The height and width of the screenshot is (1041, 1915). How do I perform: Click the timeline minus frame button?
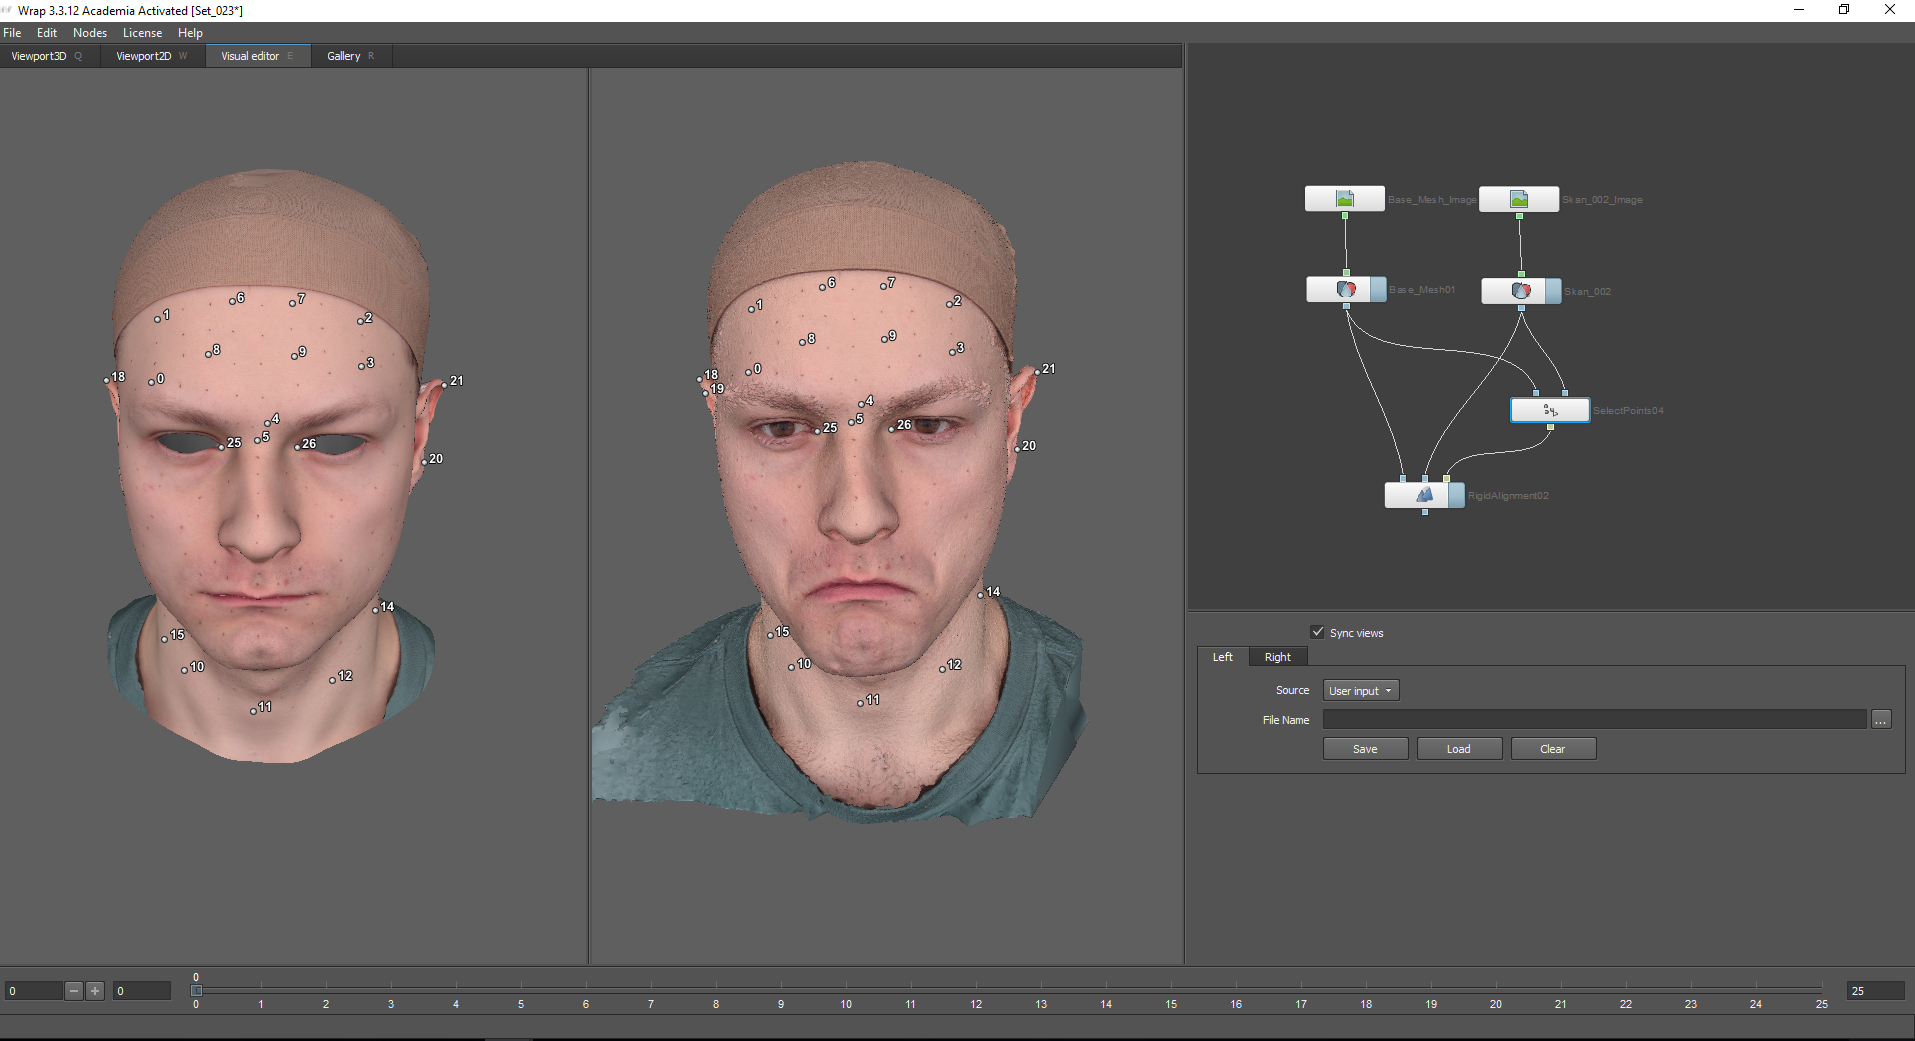pos(74,991)
